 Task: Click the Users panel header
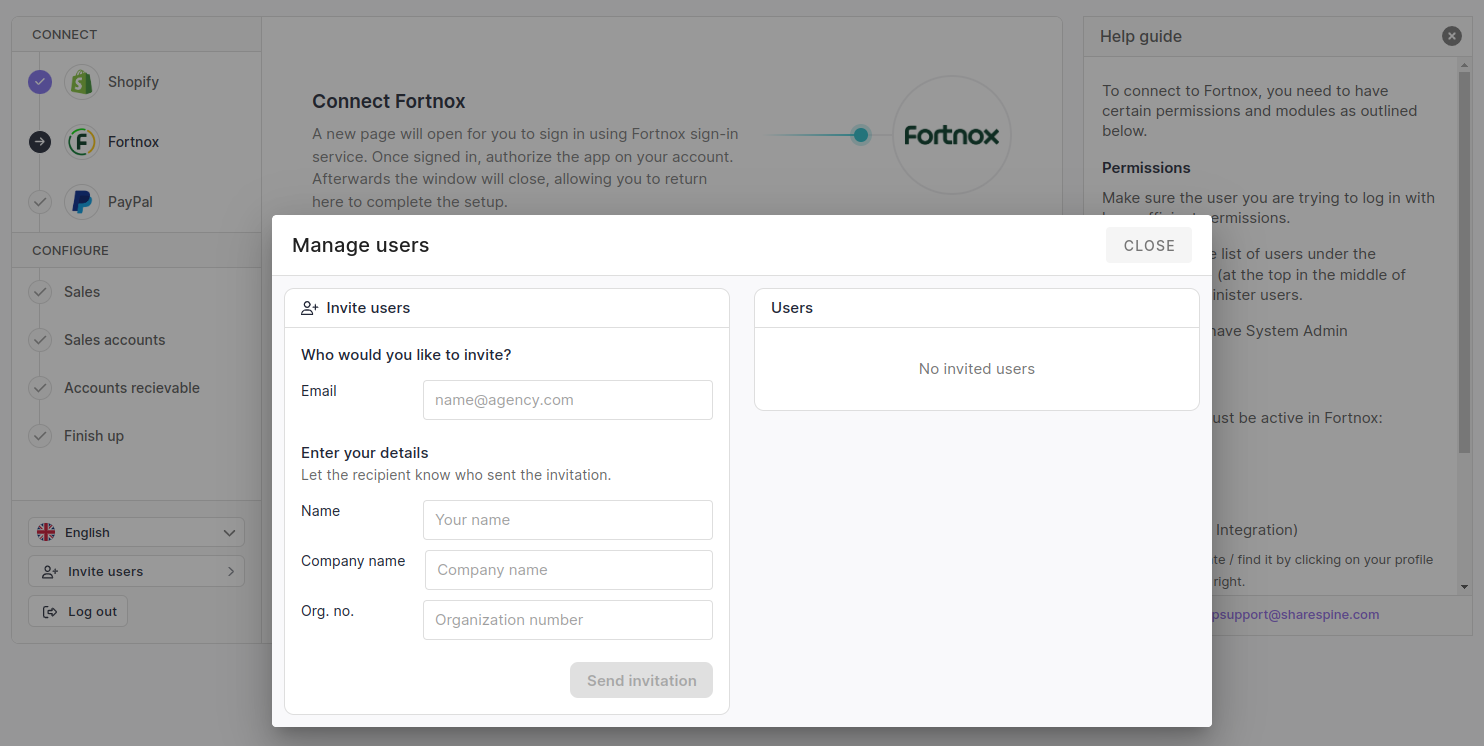click(x=977, y=308)
